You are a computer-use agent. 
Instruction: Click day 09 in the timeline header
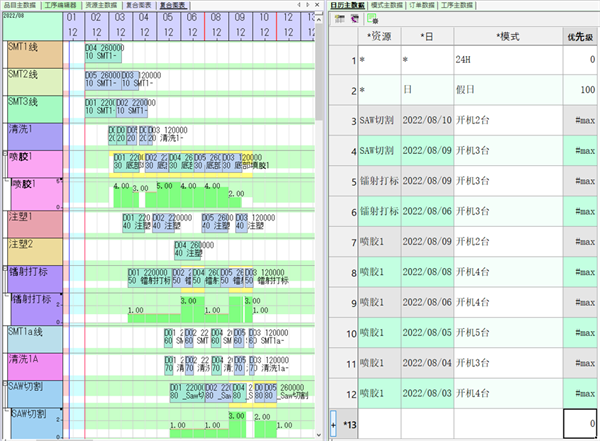[240, 17]
